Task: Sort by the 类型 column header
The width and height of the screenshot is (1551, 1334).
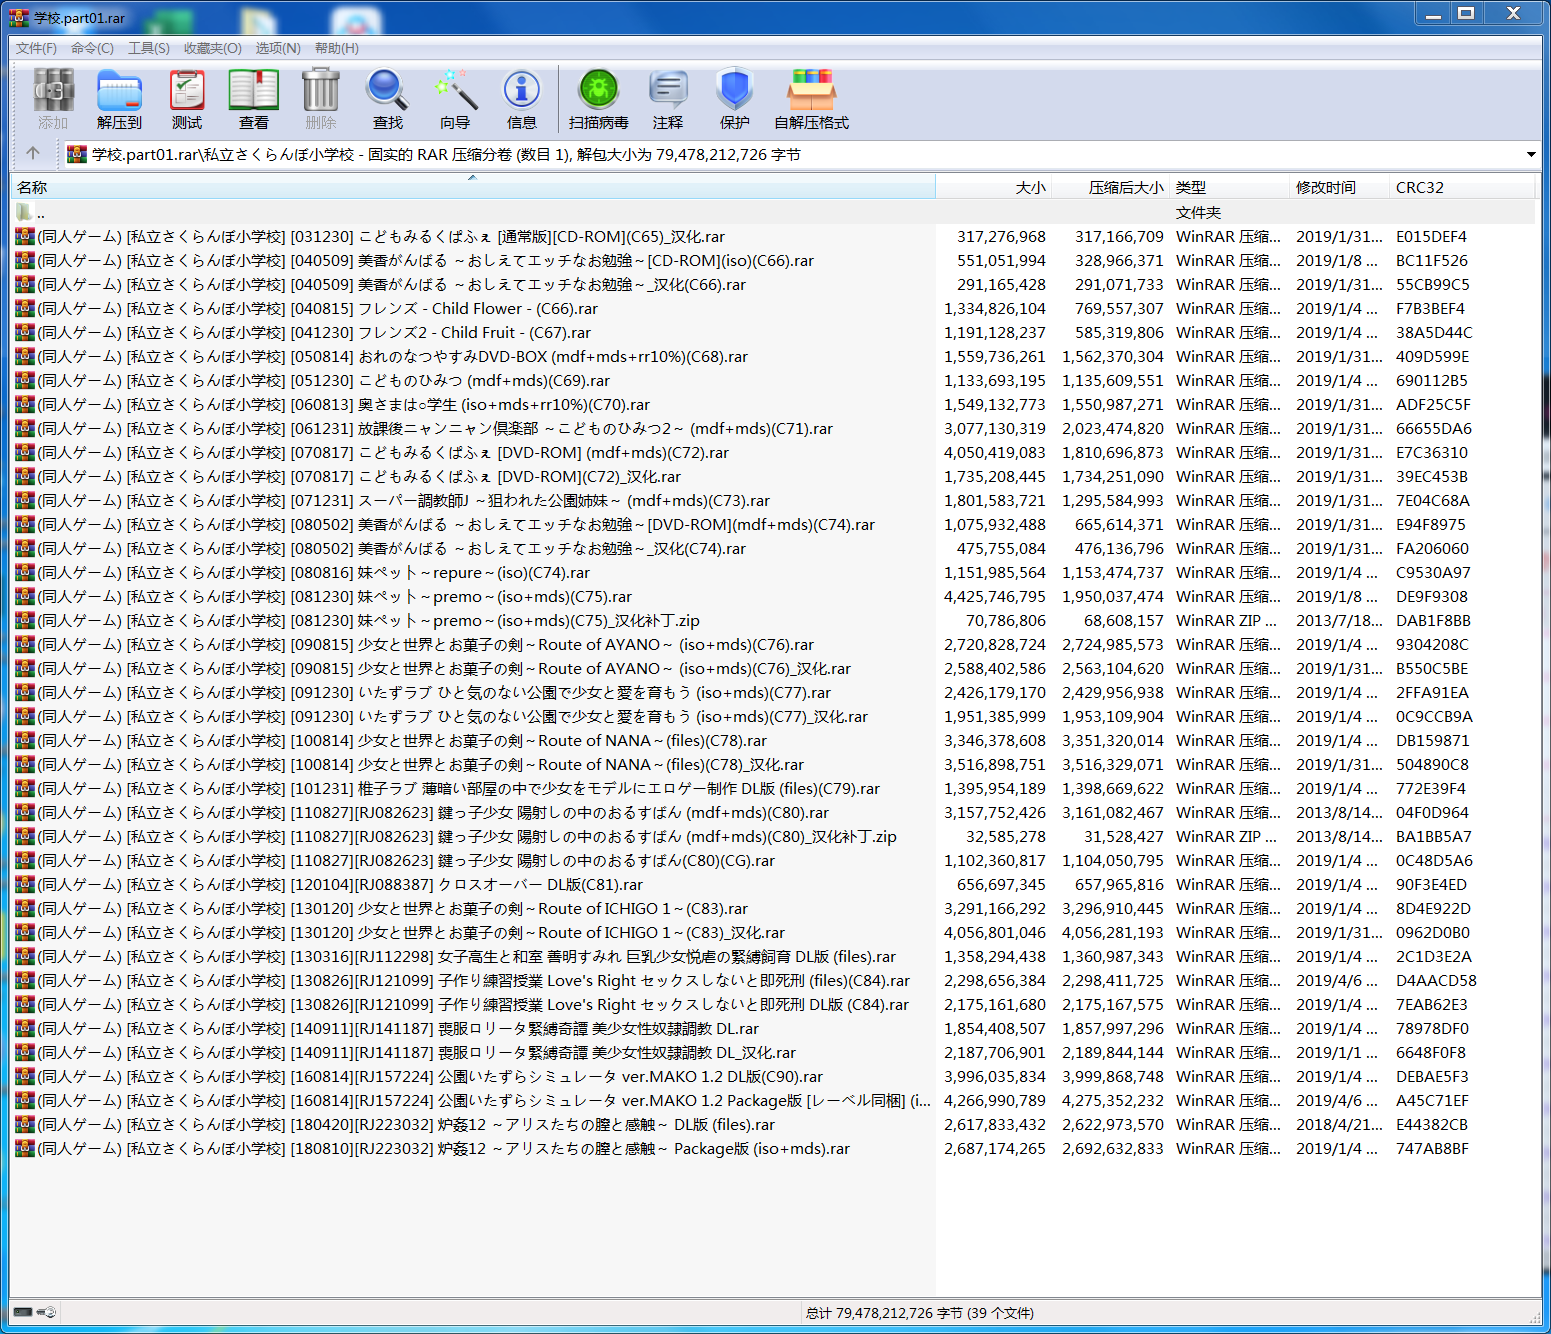Action: [1230, 187]
